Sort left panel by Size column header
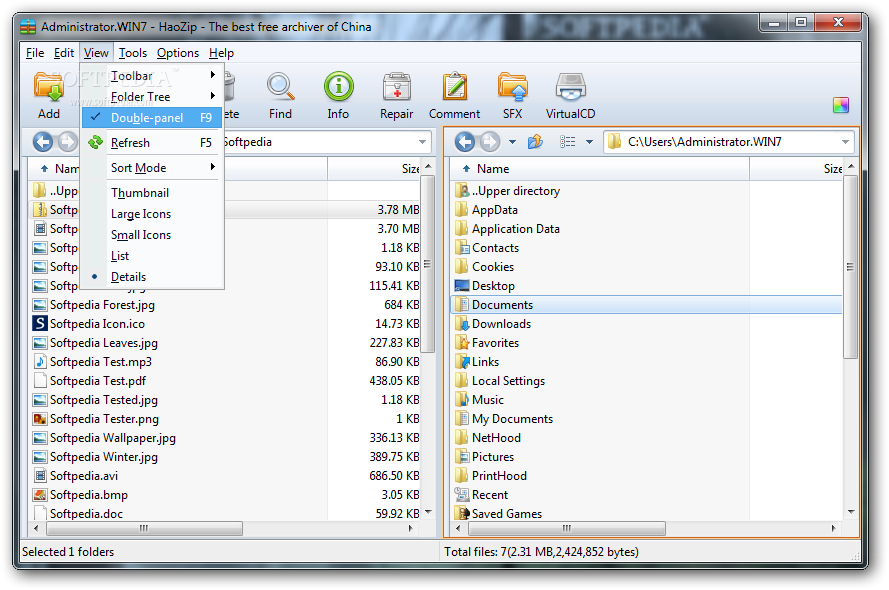The height and width of the screenshot is (590, 889). click(374, 169)
